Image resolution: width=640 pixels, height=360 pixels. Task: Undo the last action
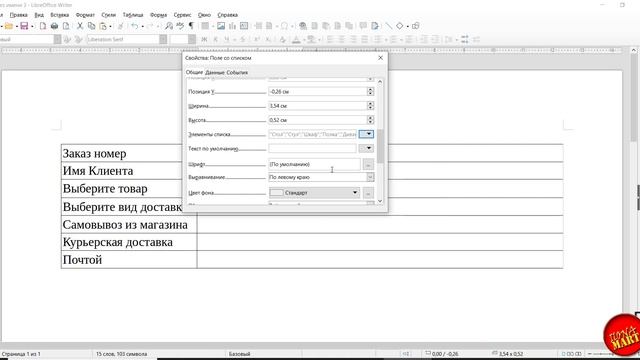click(135, 26)
